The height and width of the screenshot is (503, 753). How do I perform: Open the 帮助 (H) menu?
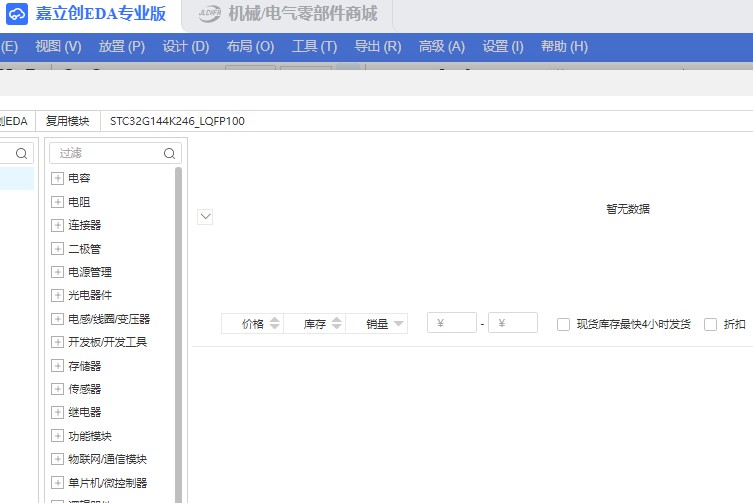[x=564, y=47]
